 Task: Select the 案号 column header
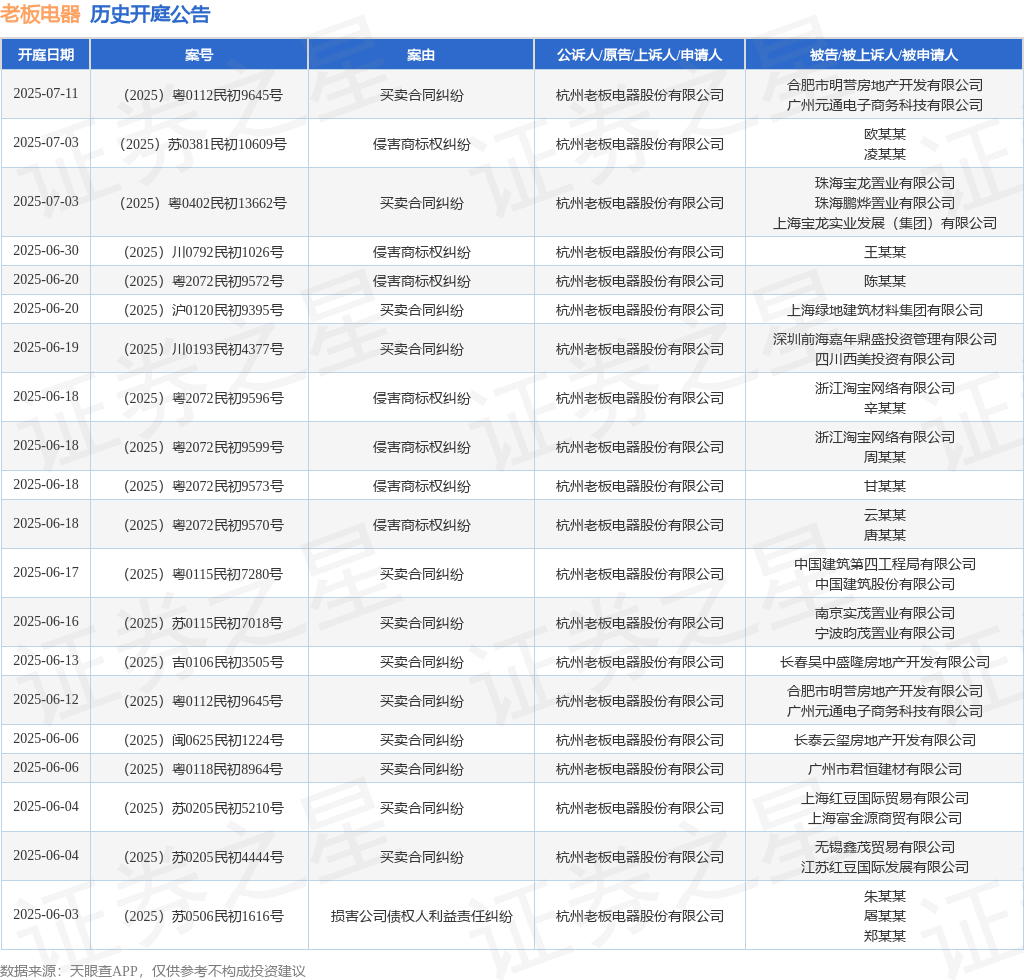coord(199,55)
